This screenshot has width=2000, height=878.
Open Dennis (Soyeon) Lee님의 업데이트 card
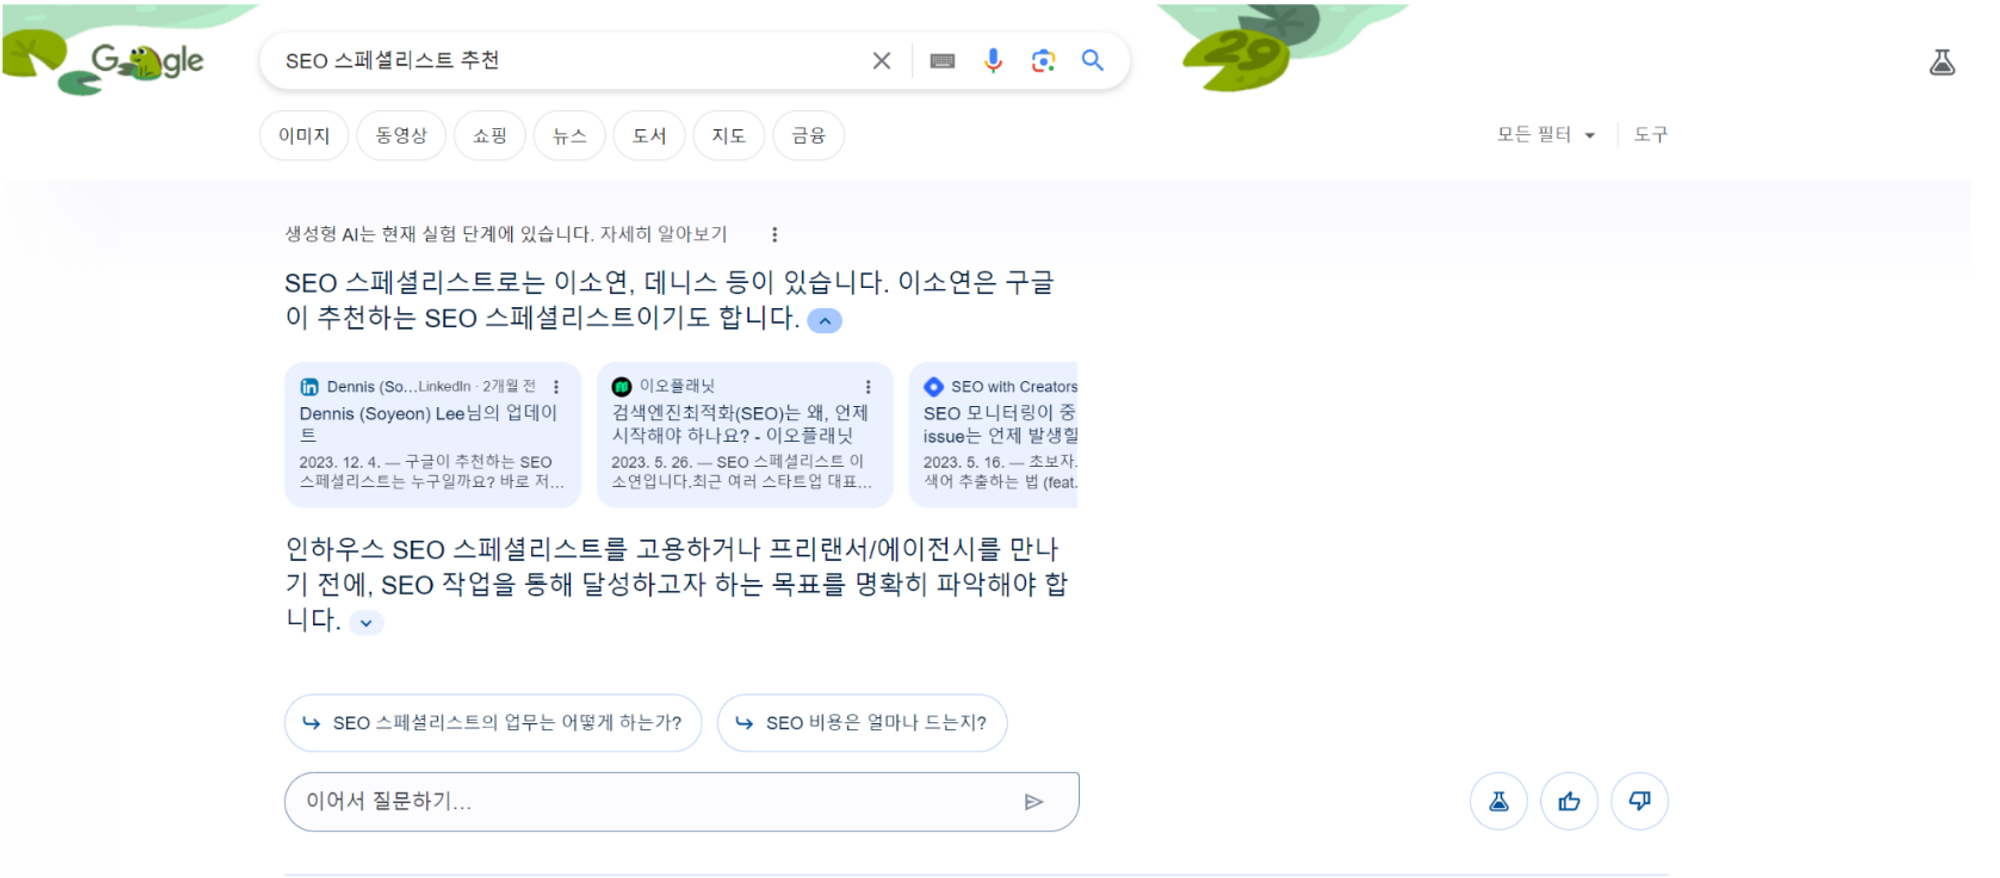tap(433, 435)
